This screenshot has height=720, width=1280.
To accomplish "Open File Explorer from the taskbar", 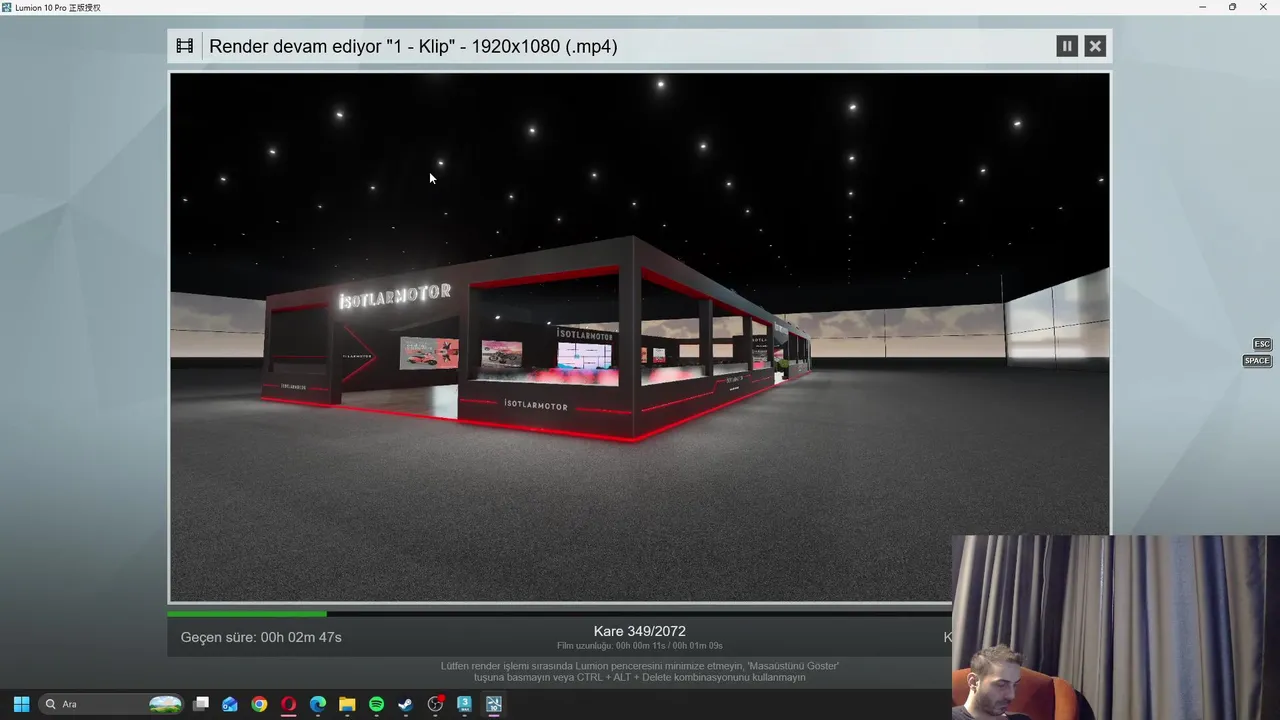I will click(x=347, y=704).
